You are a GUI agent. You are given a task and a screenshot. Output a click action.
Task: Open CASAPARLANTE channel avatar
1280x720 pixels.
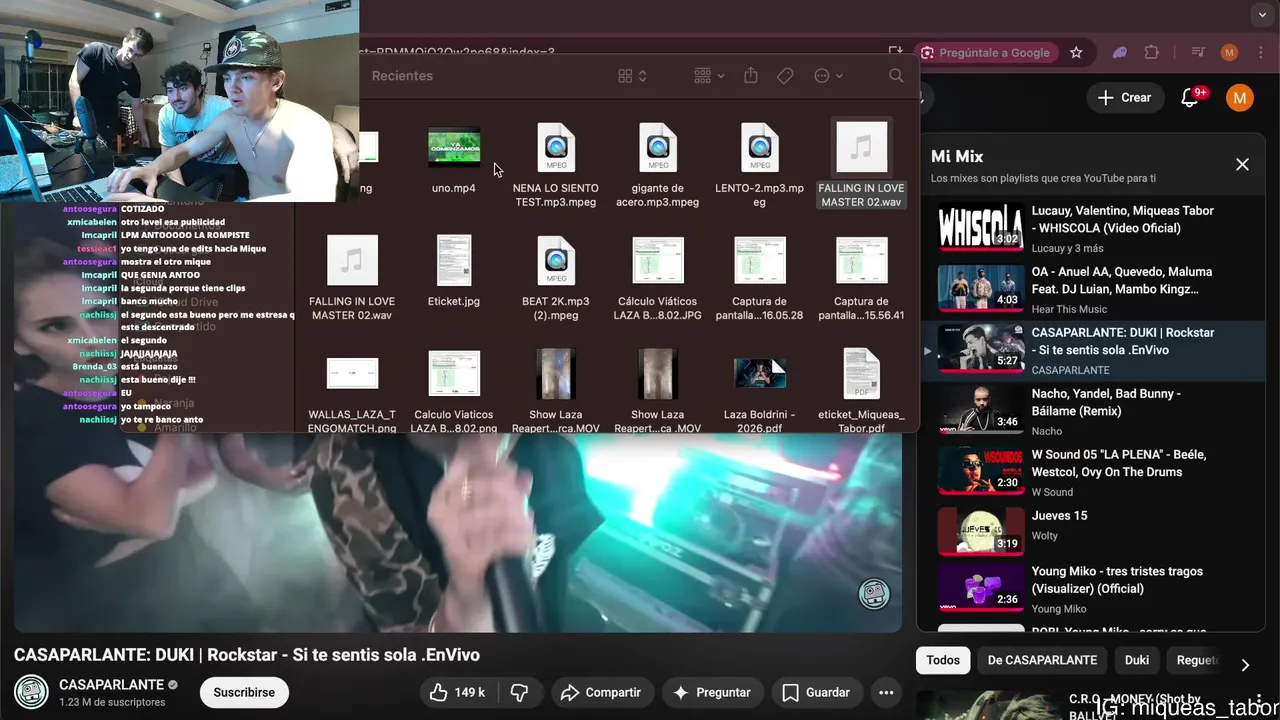[x=31, y=692]
